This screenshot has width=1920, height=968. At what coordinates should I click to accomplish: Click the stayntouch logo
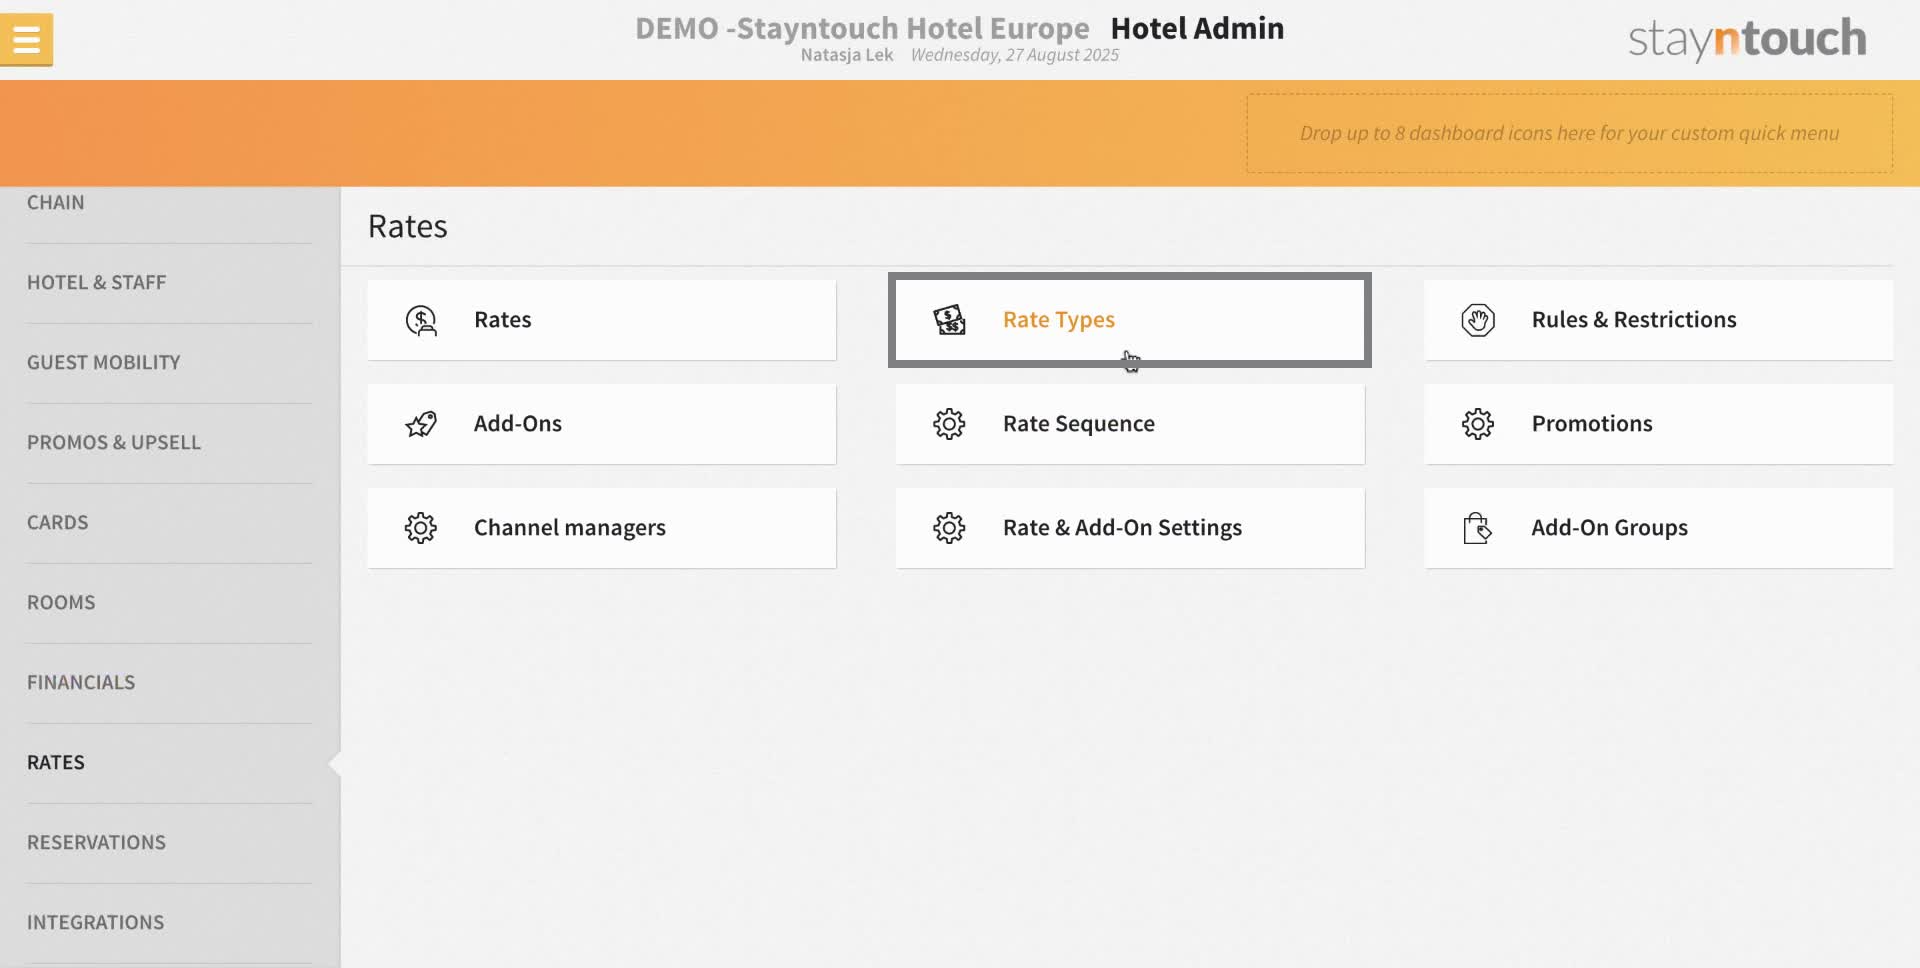(1747, 39)
